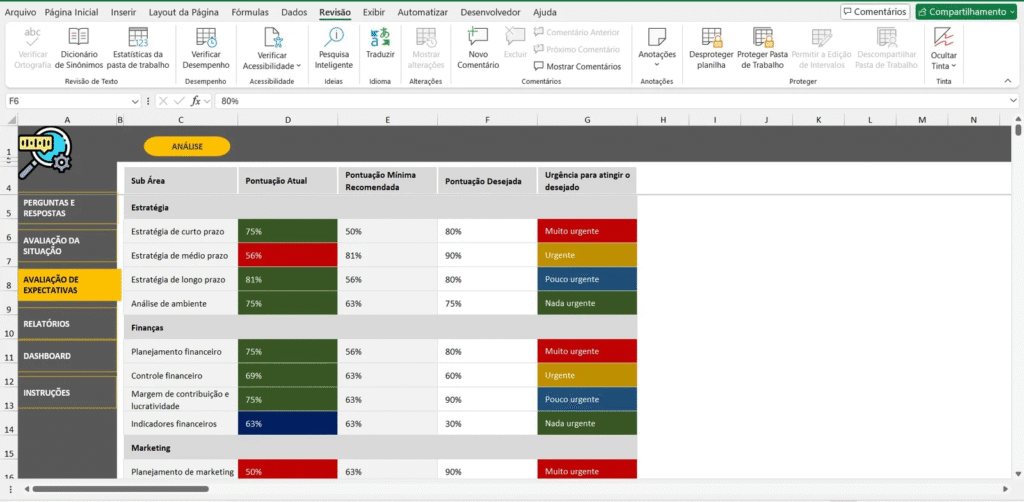Viewport: 1024px width, 502px height.
Task: Click Proteger Pasta de Trabalho
Action: (762, 48)
